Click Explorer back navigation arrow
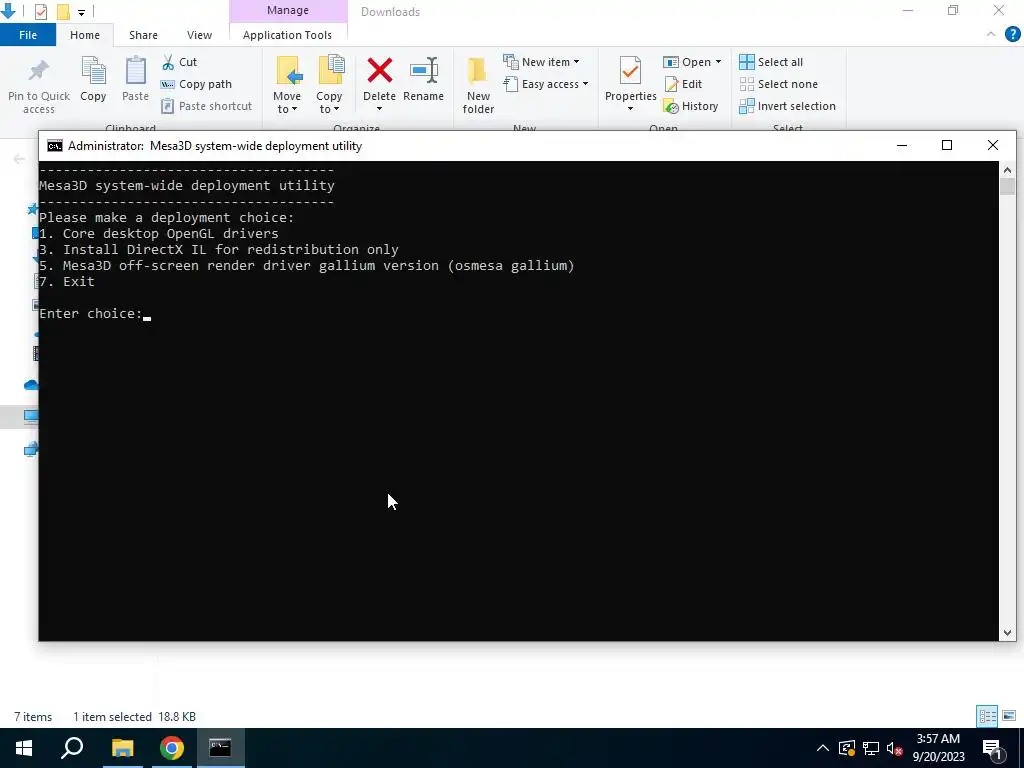The image size is (1024, 768). click(19, 159)
